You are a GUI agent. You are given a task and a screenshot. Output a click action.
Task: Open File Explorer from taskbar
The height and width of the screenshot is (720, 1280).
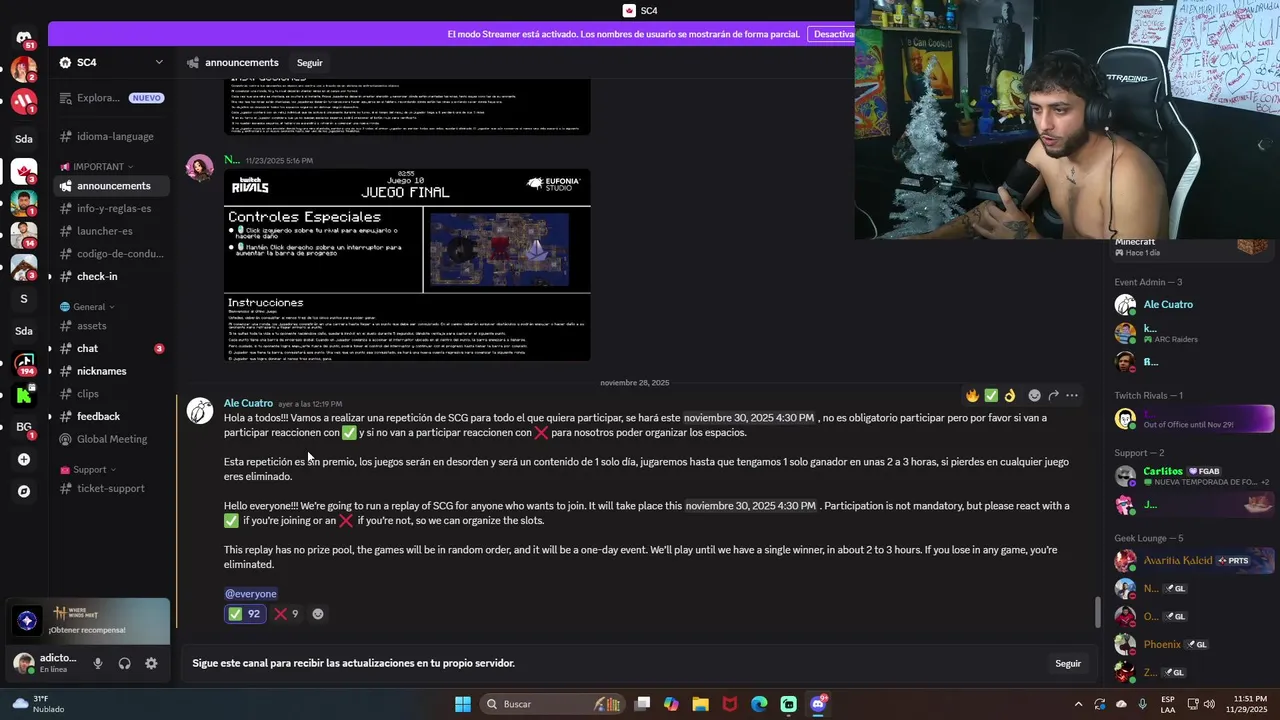(x=700, y=704)
